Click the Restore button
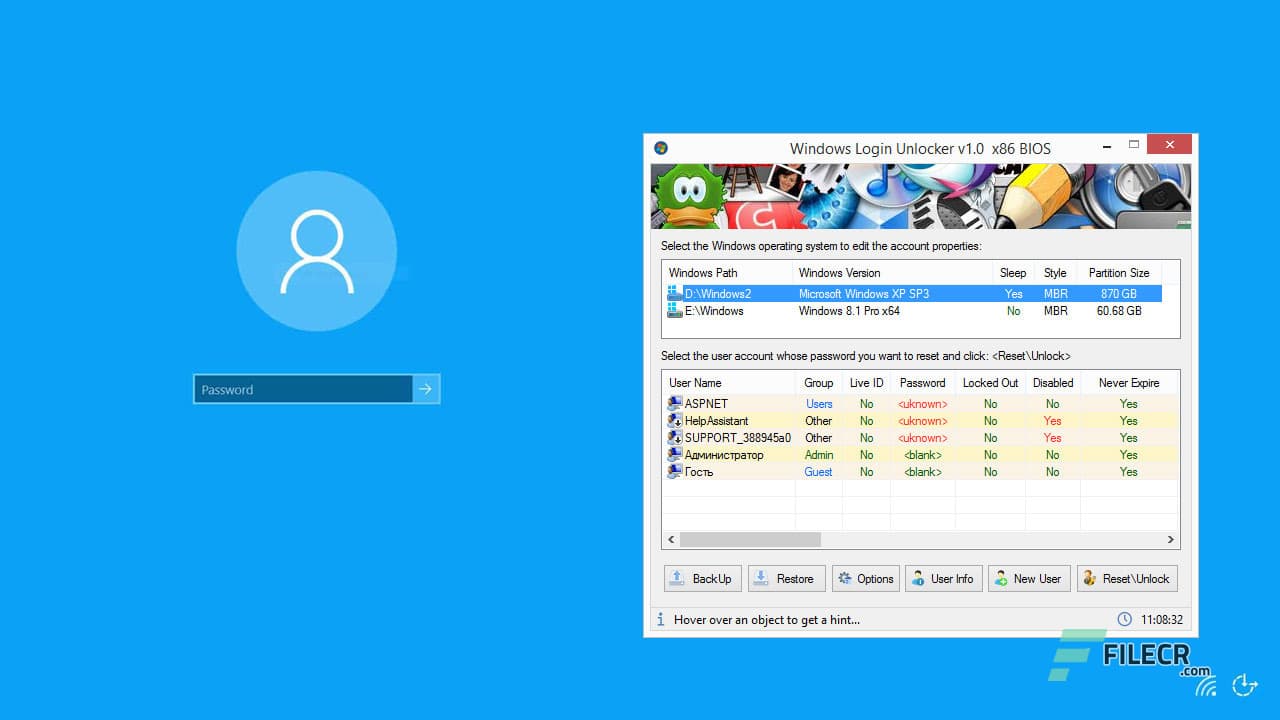The height and width of the screenshot is (720, 1280). pos(787,578)
